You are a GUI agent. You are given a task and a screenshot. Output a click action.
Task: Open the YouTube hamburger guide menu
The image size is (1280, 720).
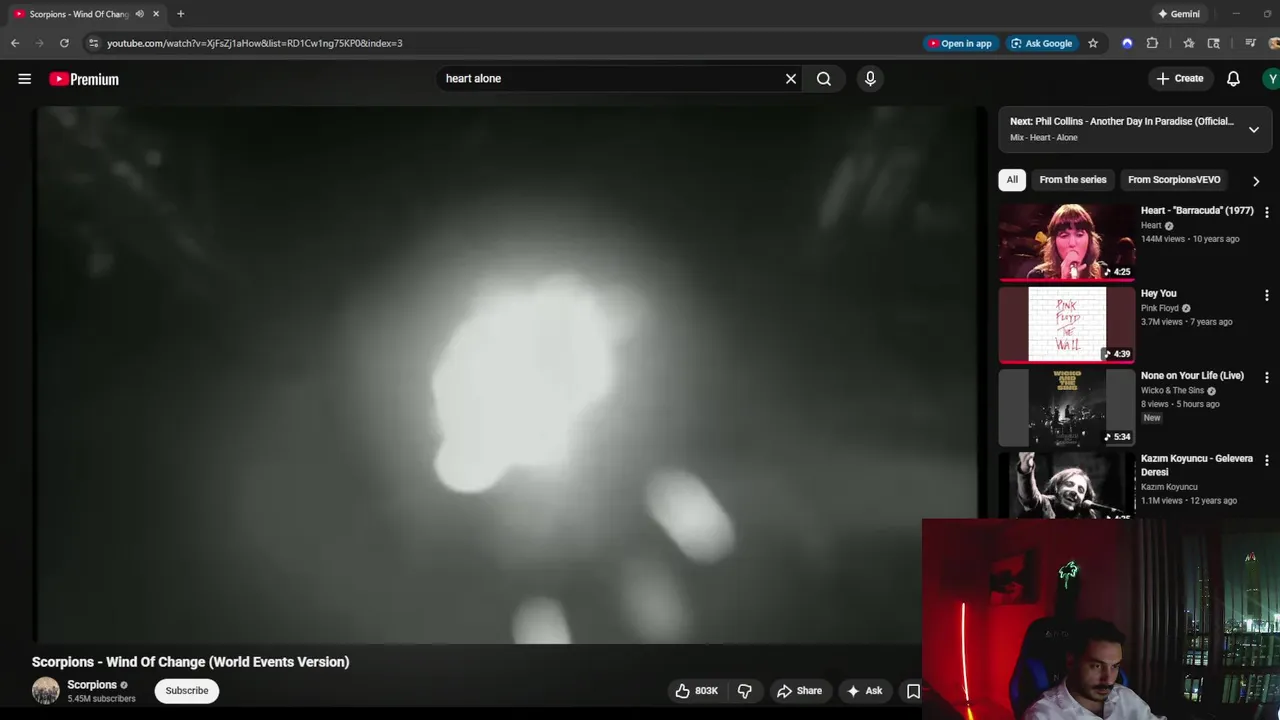tap(24, 79)
